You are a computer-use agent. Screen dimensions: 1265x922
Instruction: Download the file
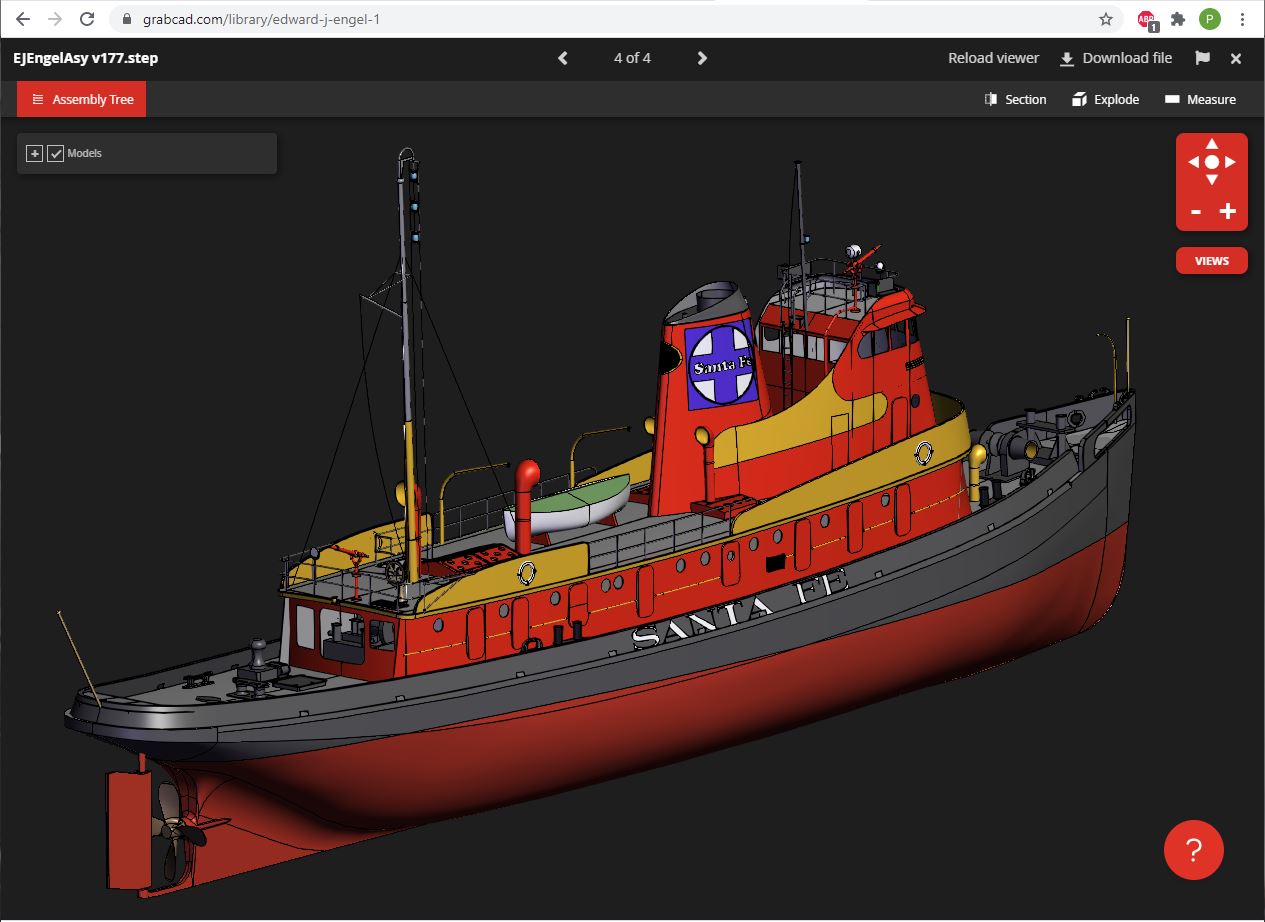coord(1115,58)
